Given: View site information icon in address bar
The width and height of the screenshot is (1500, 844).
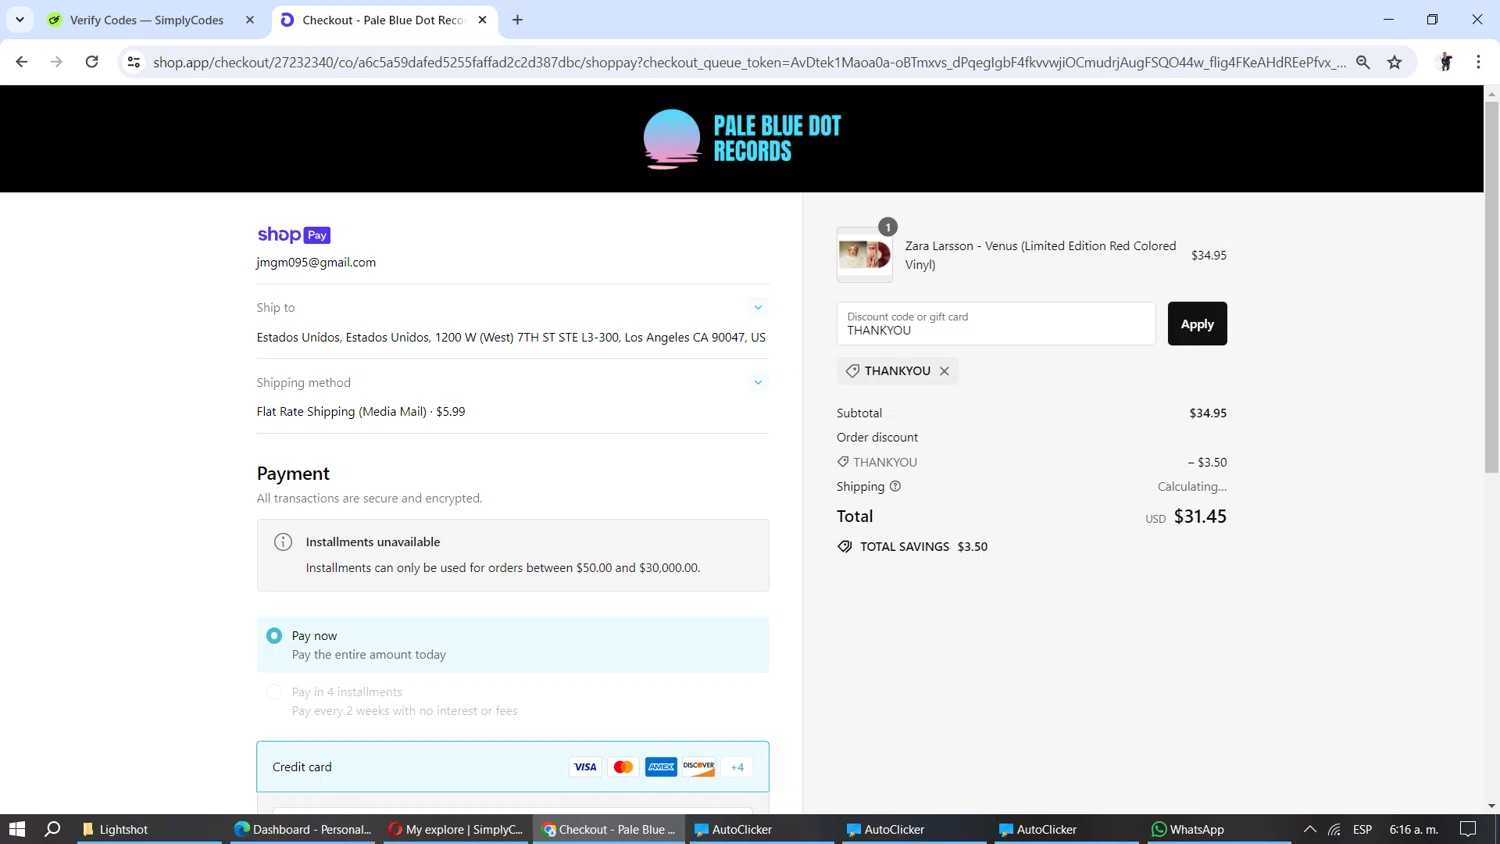Looking at the screenshot, I should coord(133,62).
